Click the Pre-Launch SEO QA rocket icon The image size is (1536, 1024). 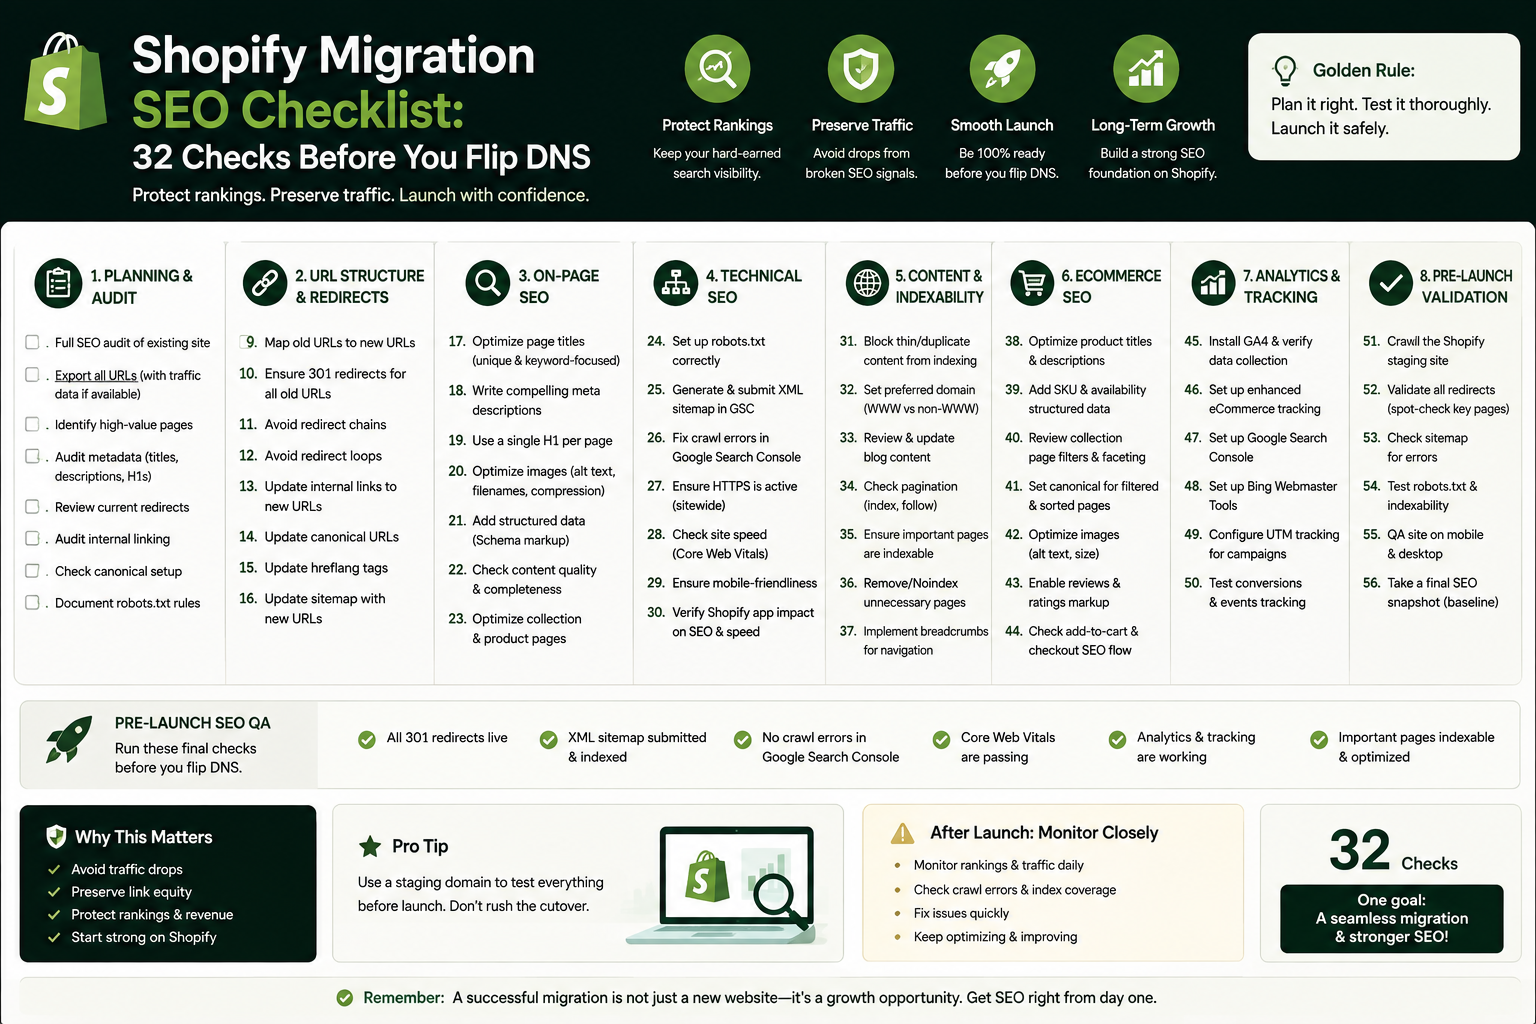69,741
